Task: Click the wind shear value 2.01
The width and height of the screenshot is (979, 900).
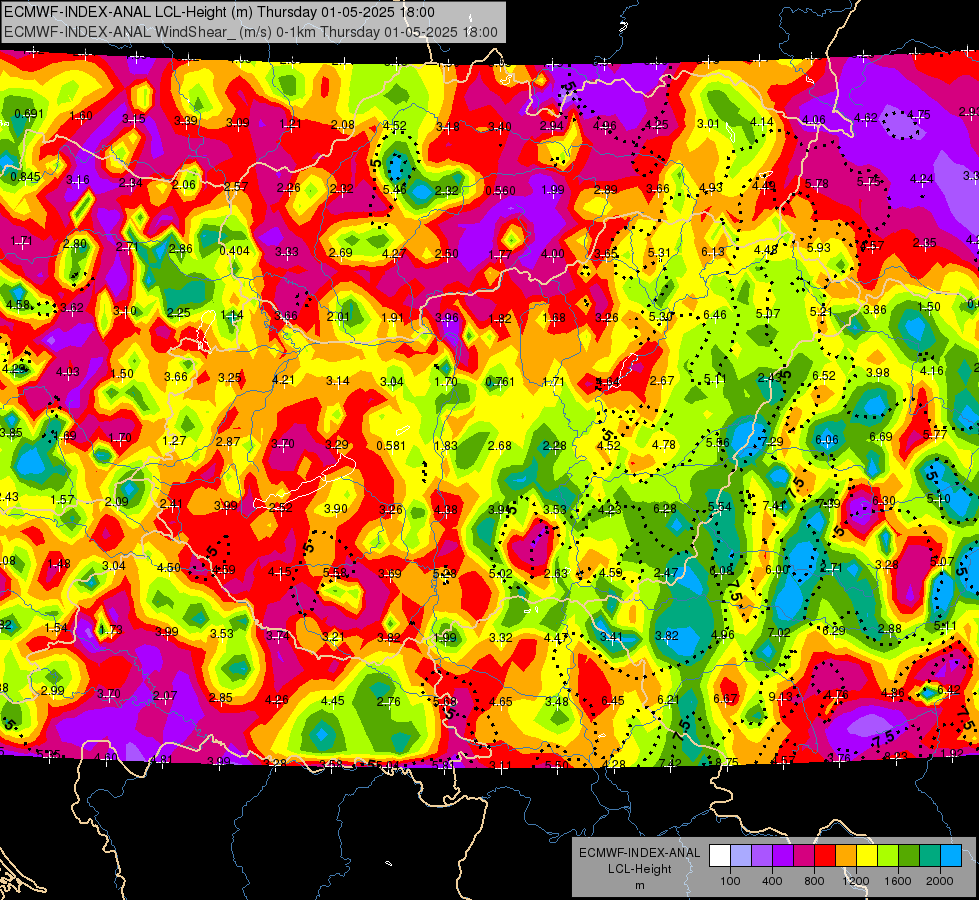Action: [x=338, y=317]
